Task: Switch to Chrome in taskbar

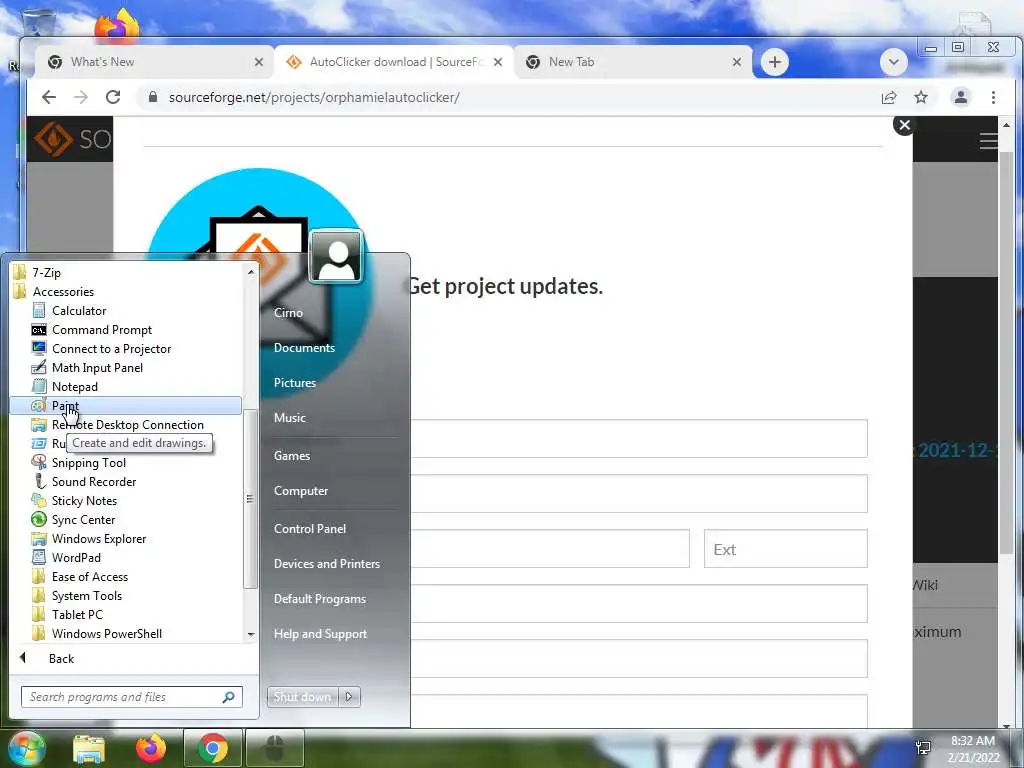Action: [213, 748]
